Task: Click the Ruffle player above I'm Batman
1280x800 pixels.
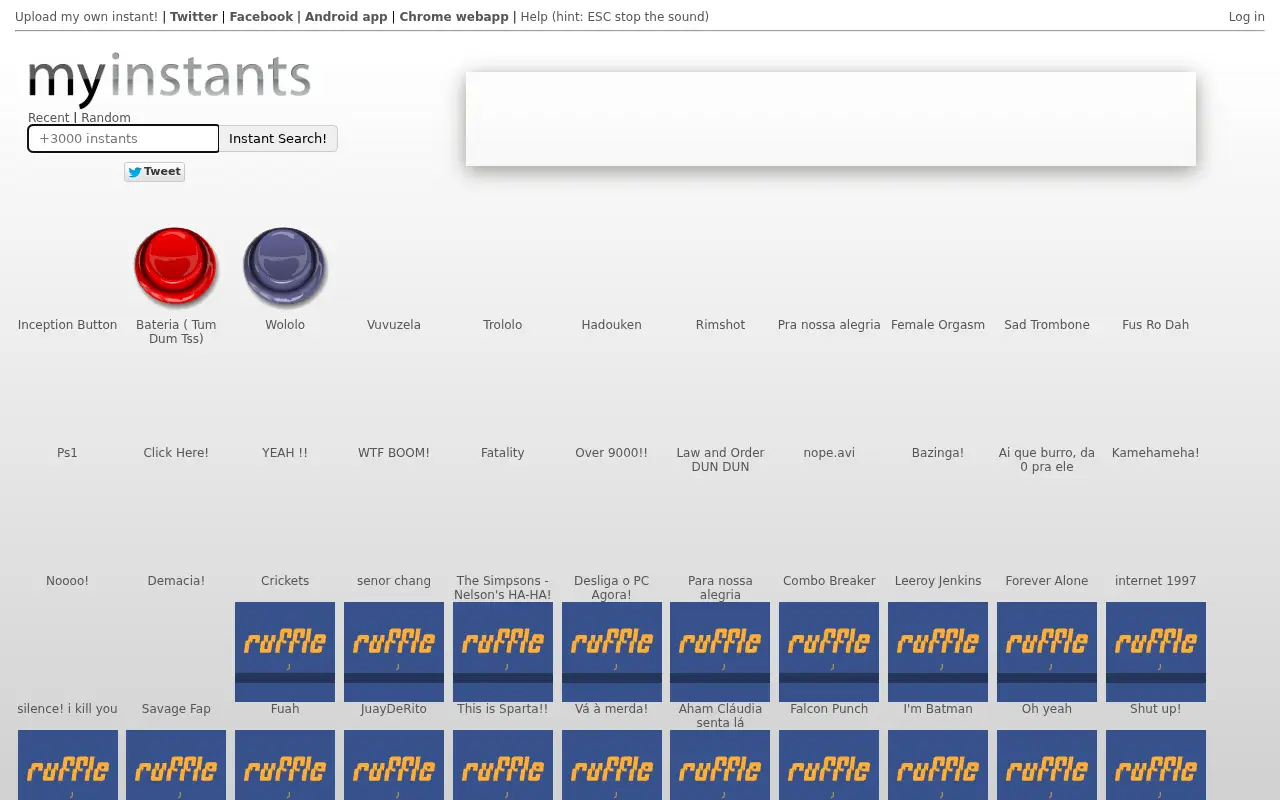Action: point(938,652)
